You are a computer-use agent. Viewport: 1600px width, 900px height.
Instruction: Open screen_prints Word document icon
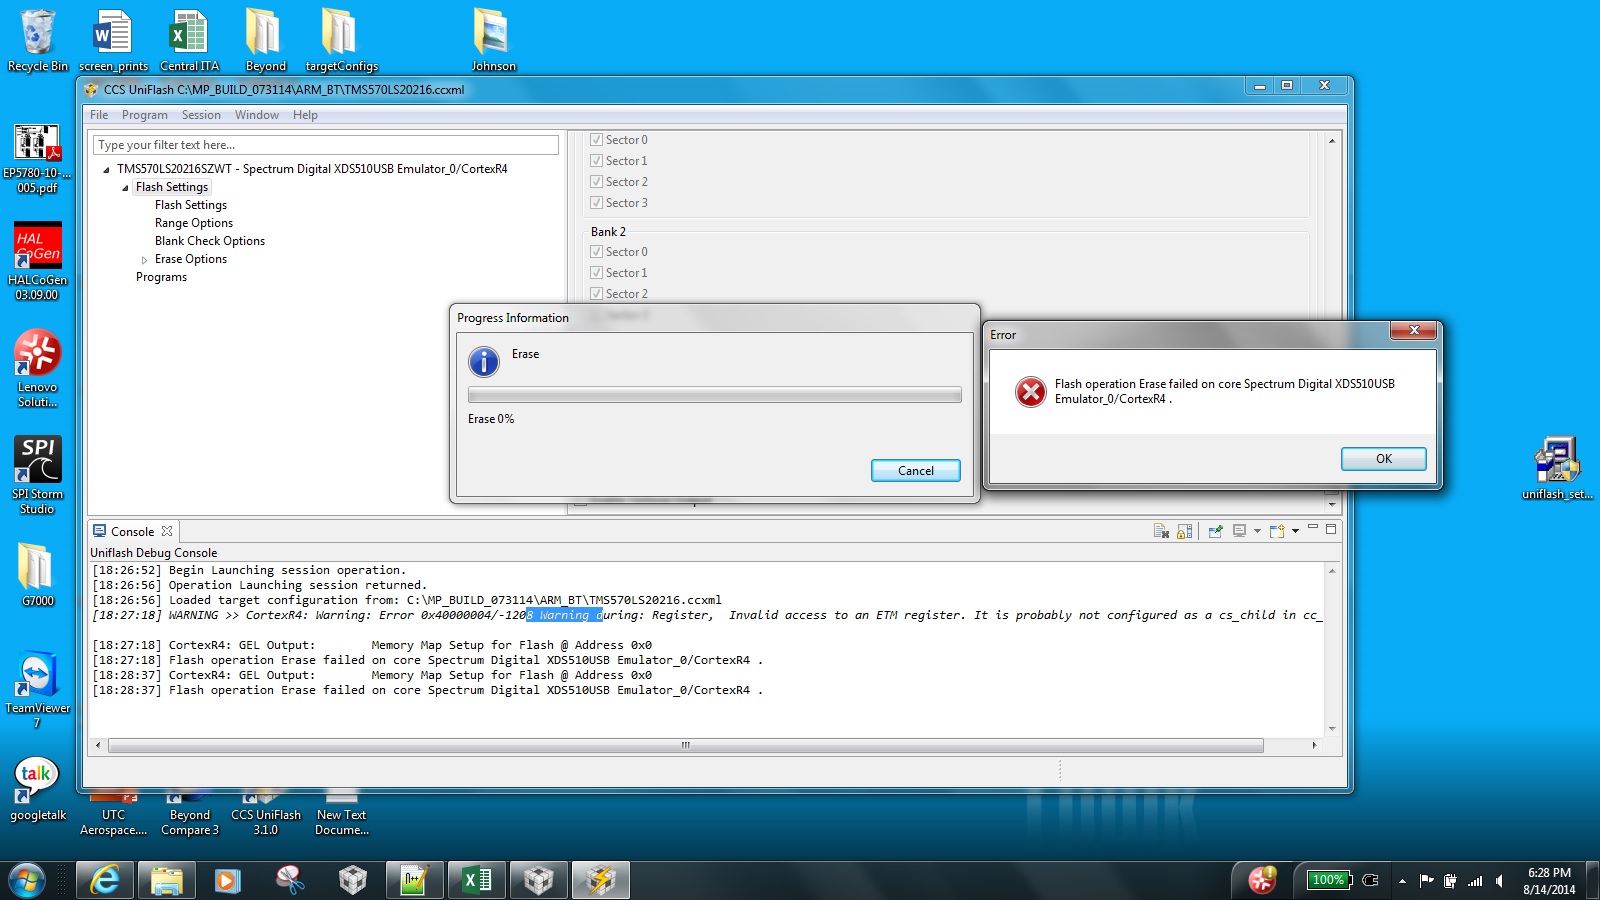(113, 40)
